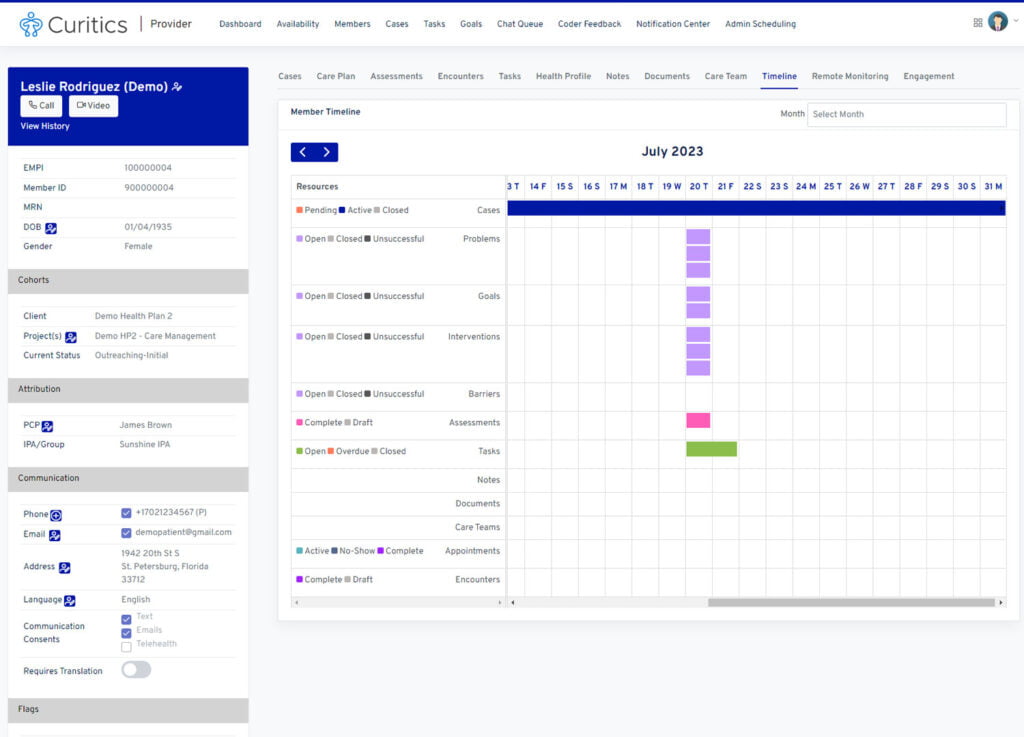The height and width of the screenshot is (737, 1024).
Task: Switch to the Remote Monitoring tab
Action: point(850,76)
